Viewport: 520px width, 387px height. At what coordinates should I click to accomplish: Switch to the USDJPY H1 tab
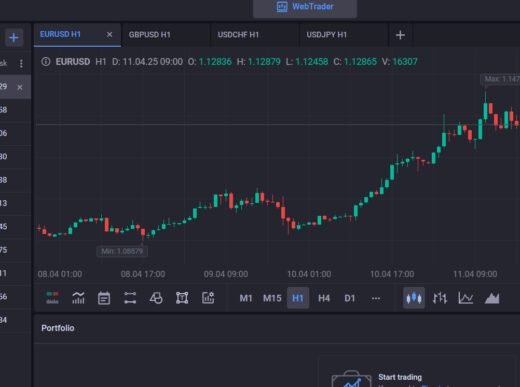pyautogui.click(x=327, y=35)
